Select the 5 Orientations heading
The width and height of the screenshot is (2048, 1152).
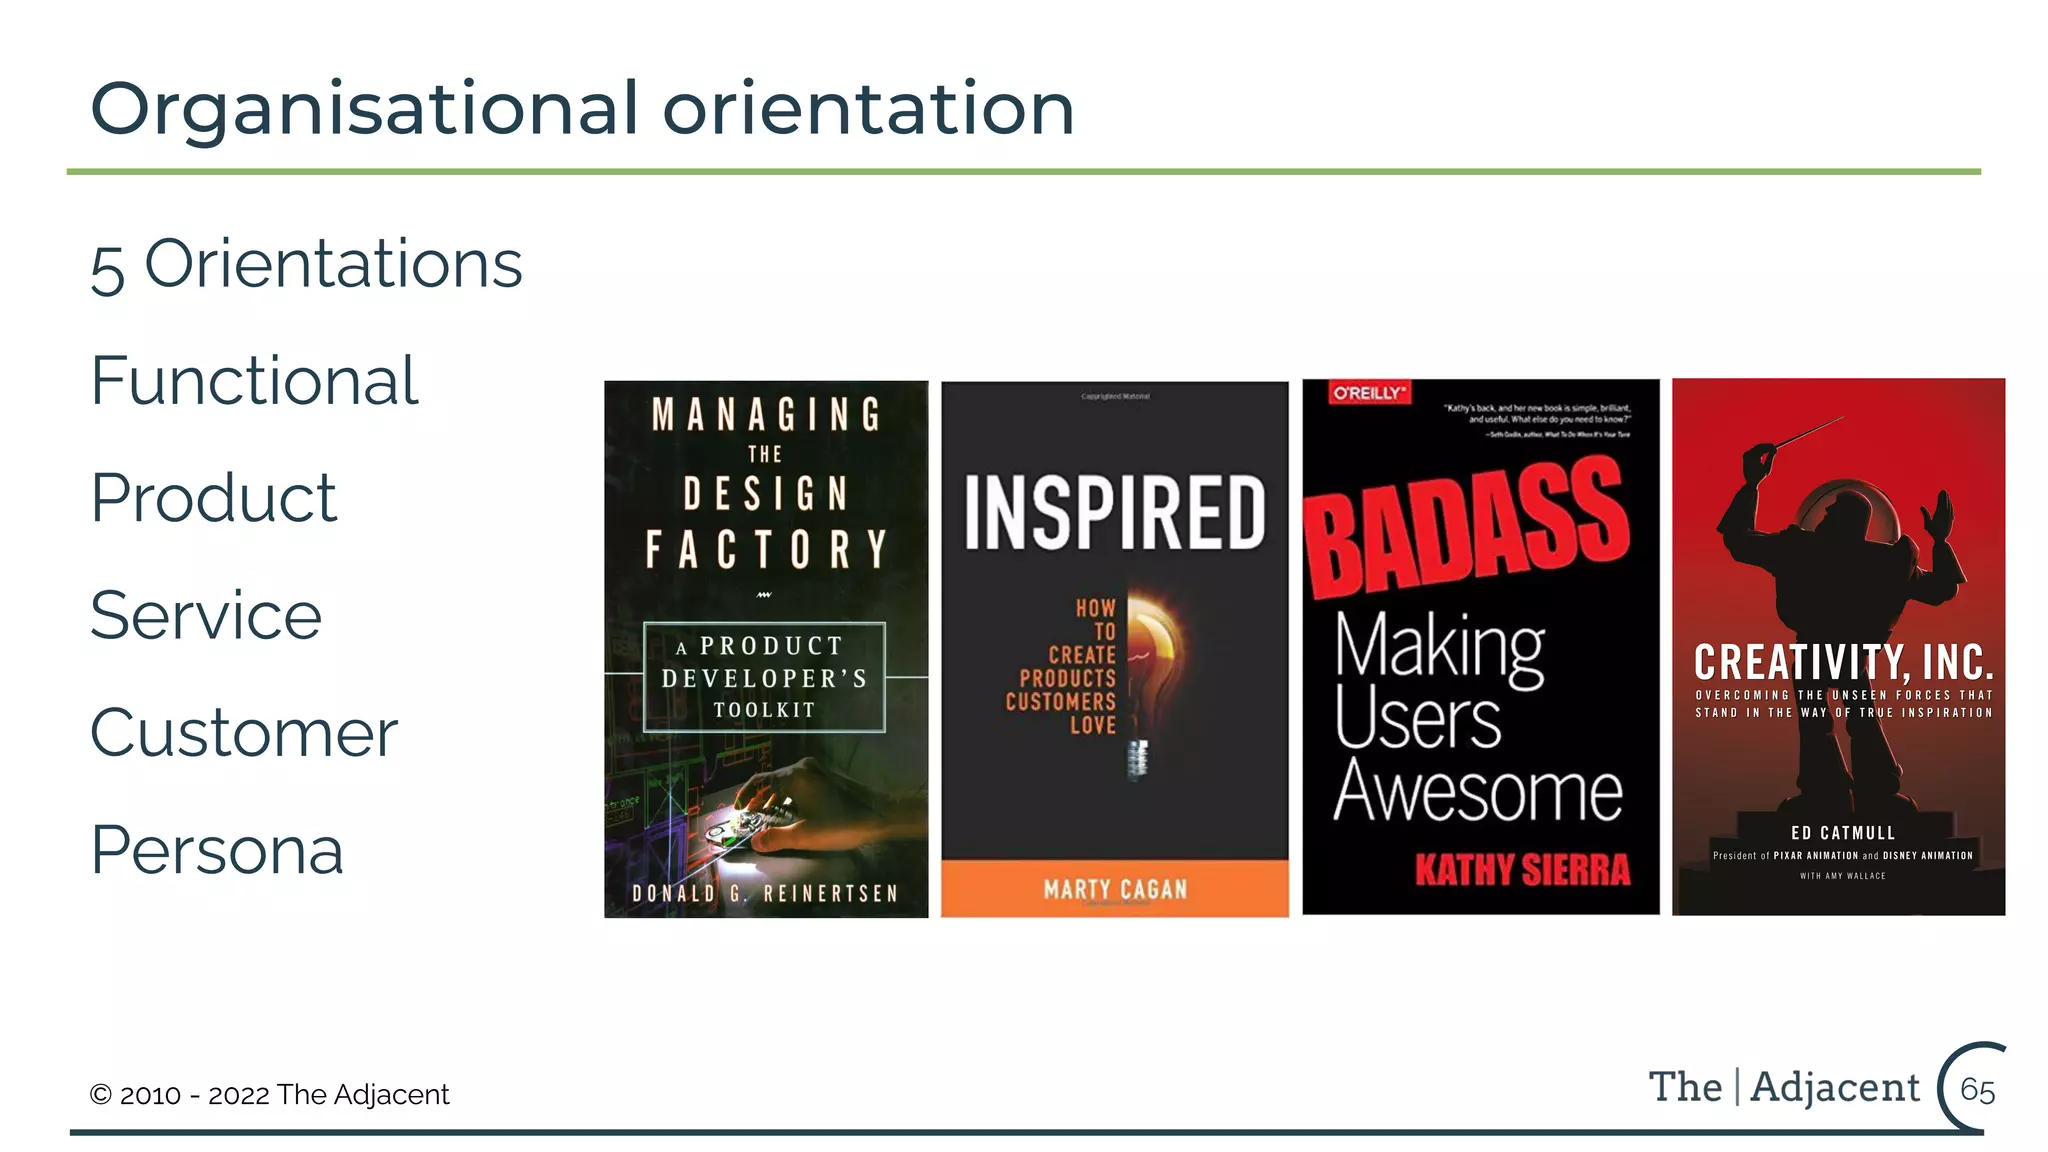pos(306,265)
